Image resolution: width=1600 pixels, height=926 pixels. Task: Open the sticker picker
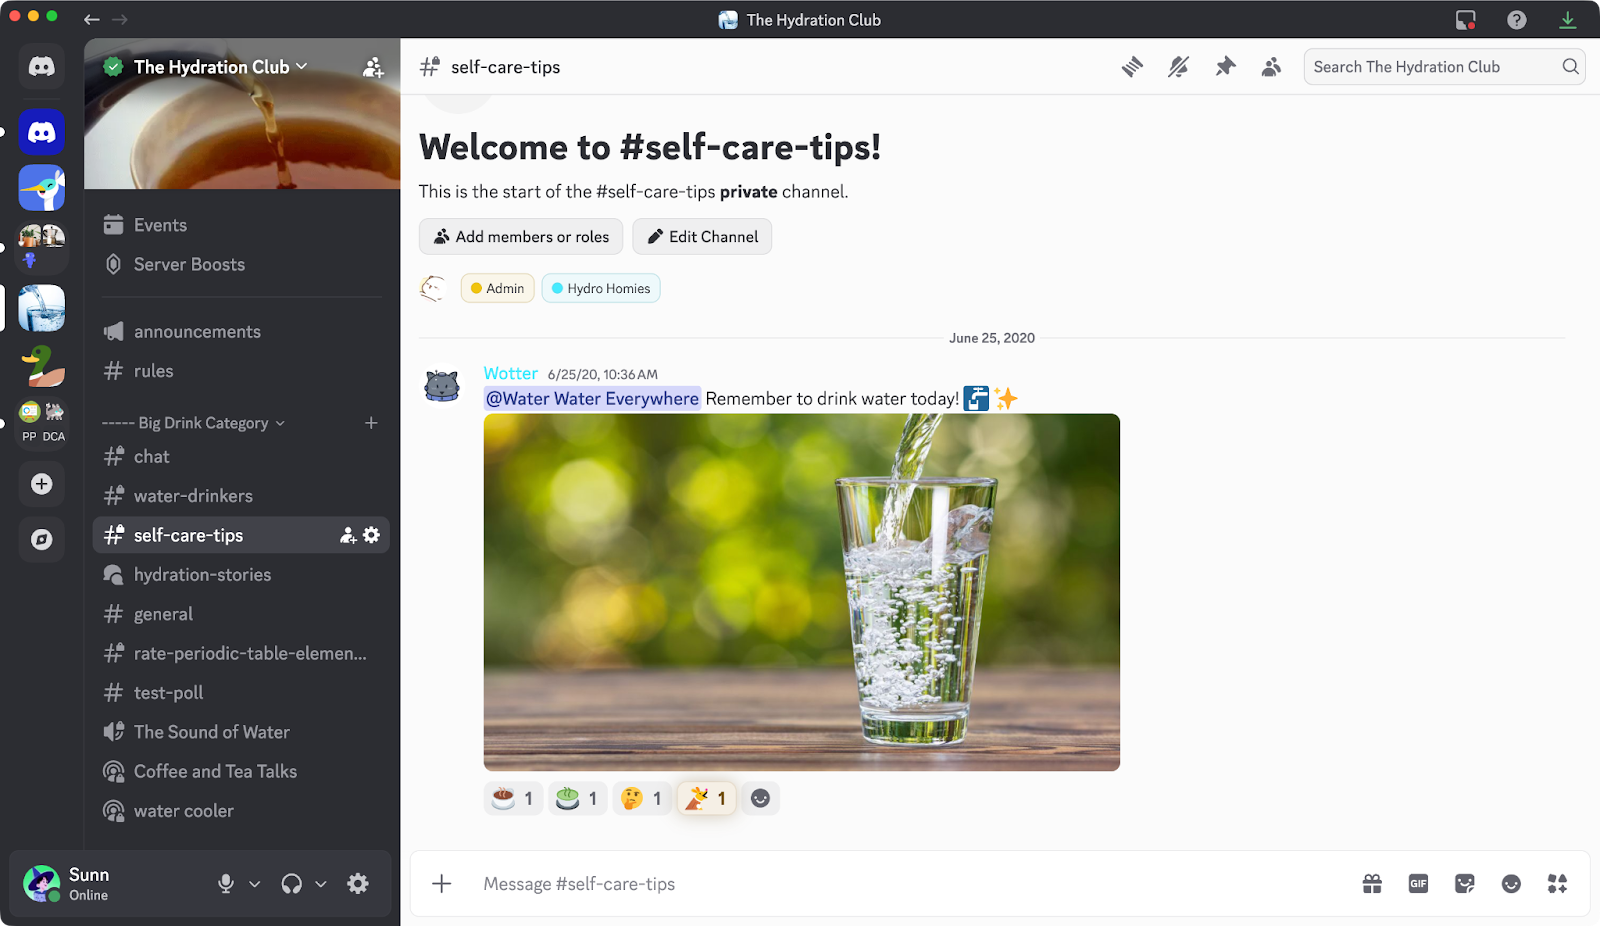coord(1464,883)
